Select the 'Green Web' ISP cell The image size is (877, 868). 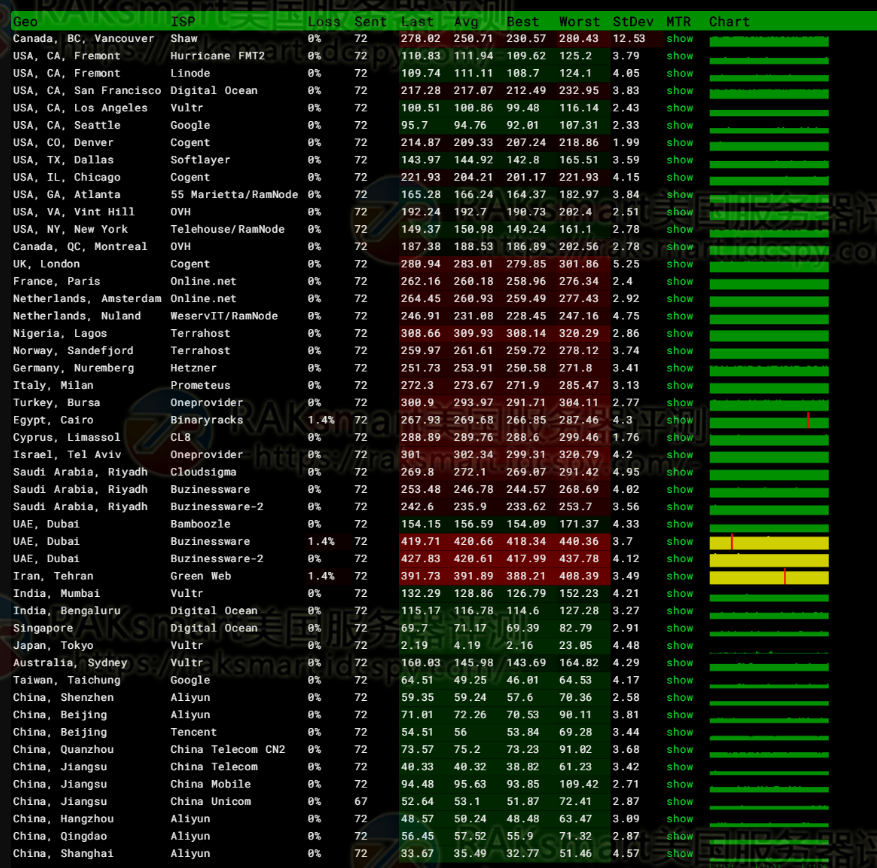(201, 576)
